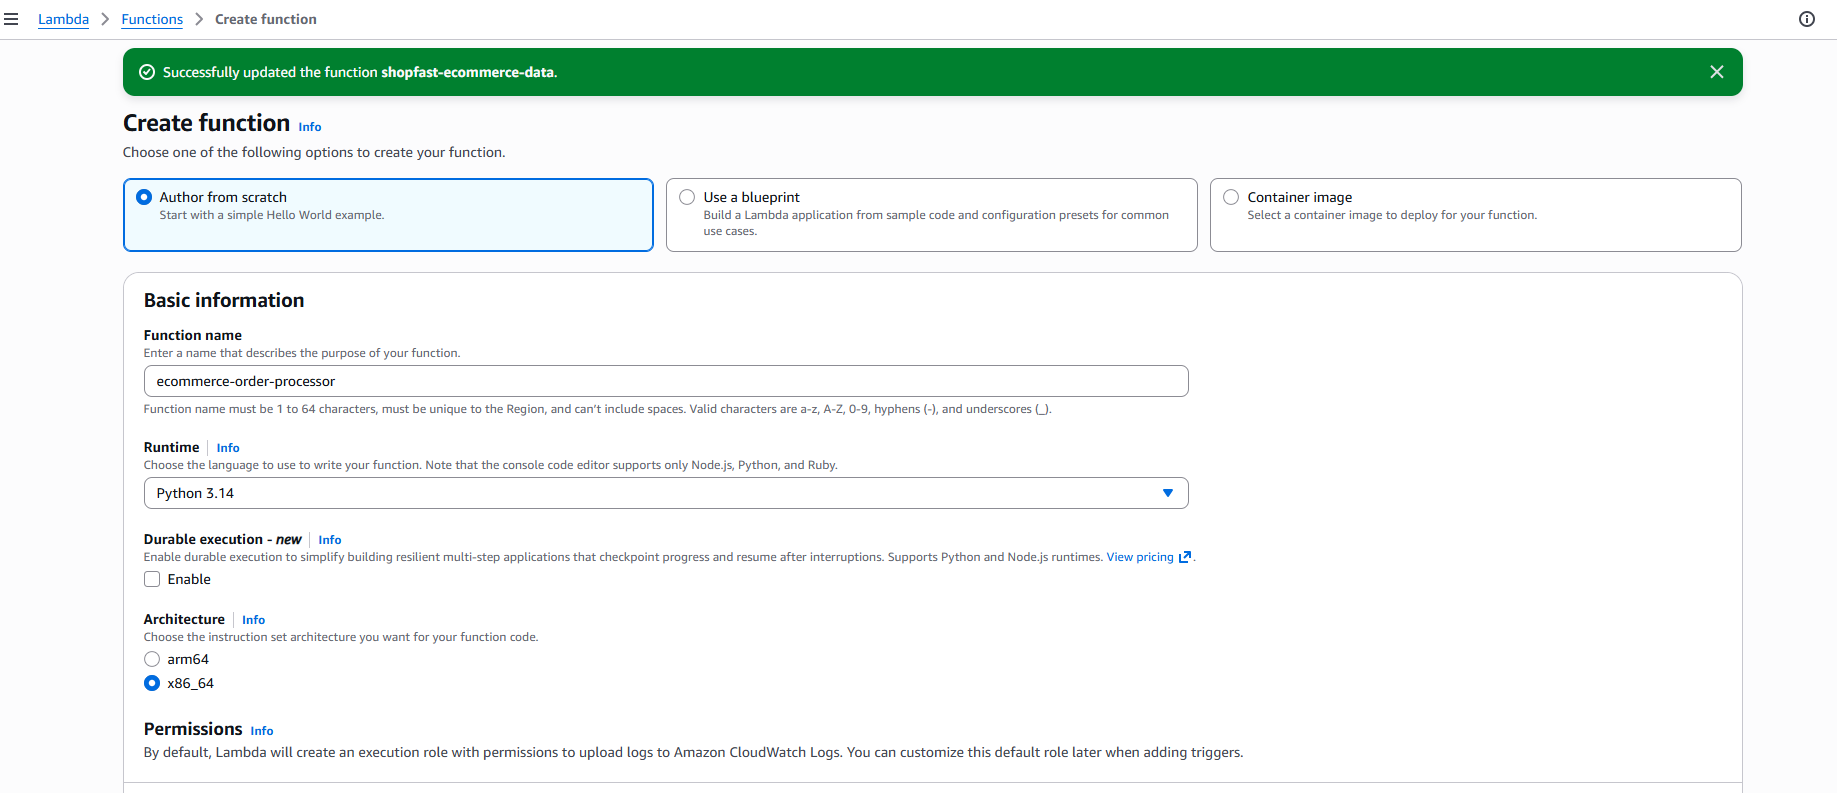The width and height of the screenshot is (1837, 793).
Task: Go to Lambda in the breadcrumb
Action: tap(63, 19)
